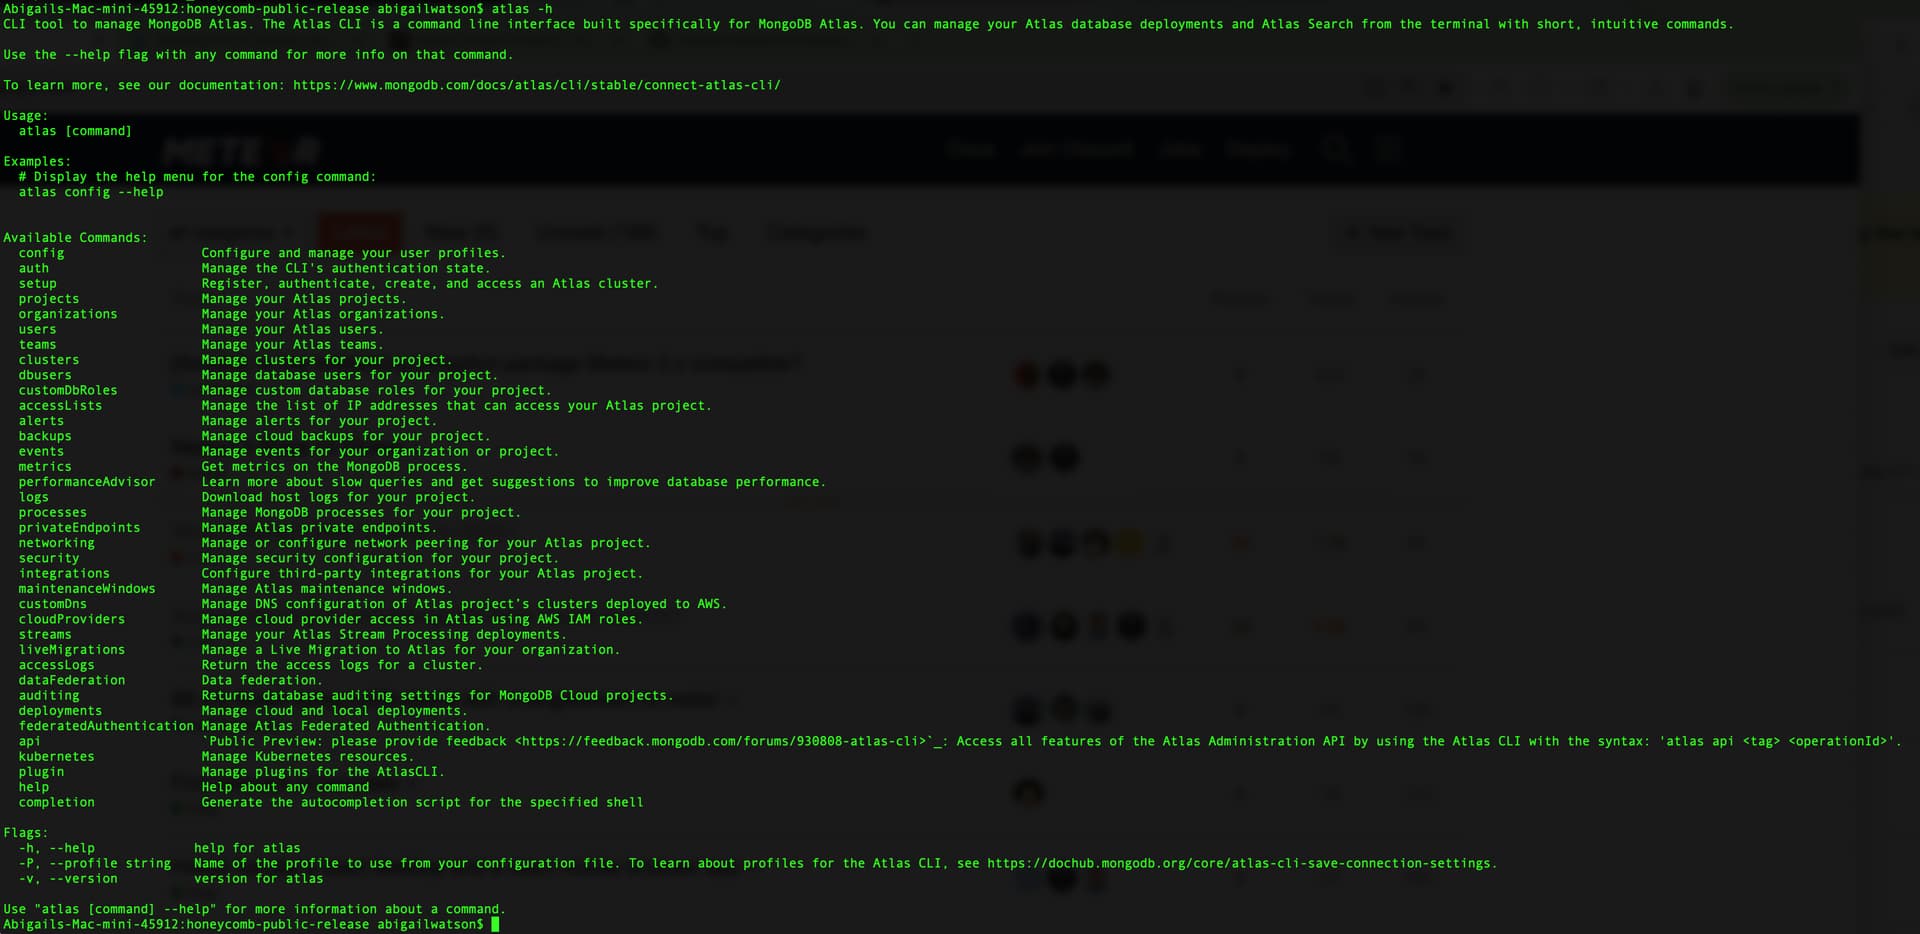Click the 'alerts' command name

click(x=41, y=421)
